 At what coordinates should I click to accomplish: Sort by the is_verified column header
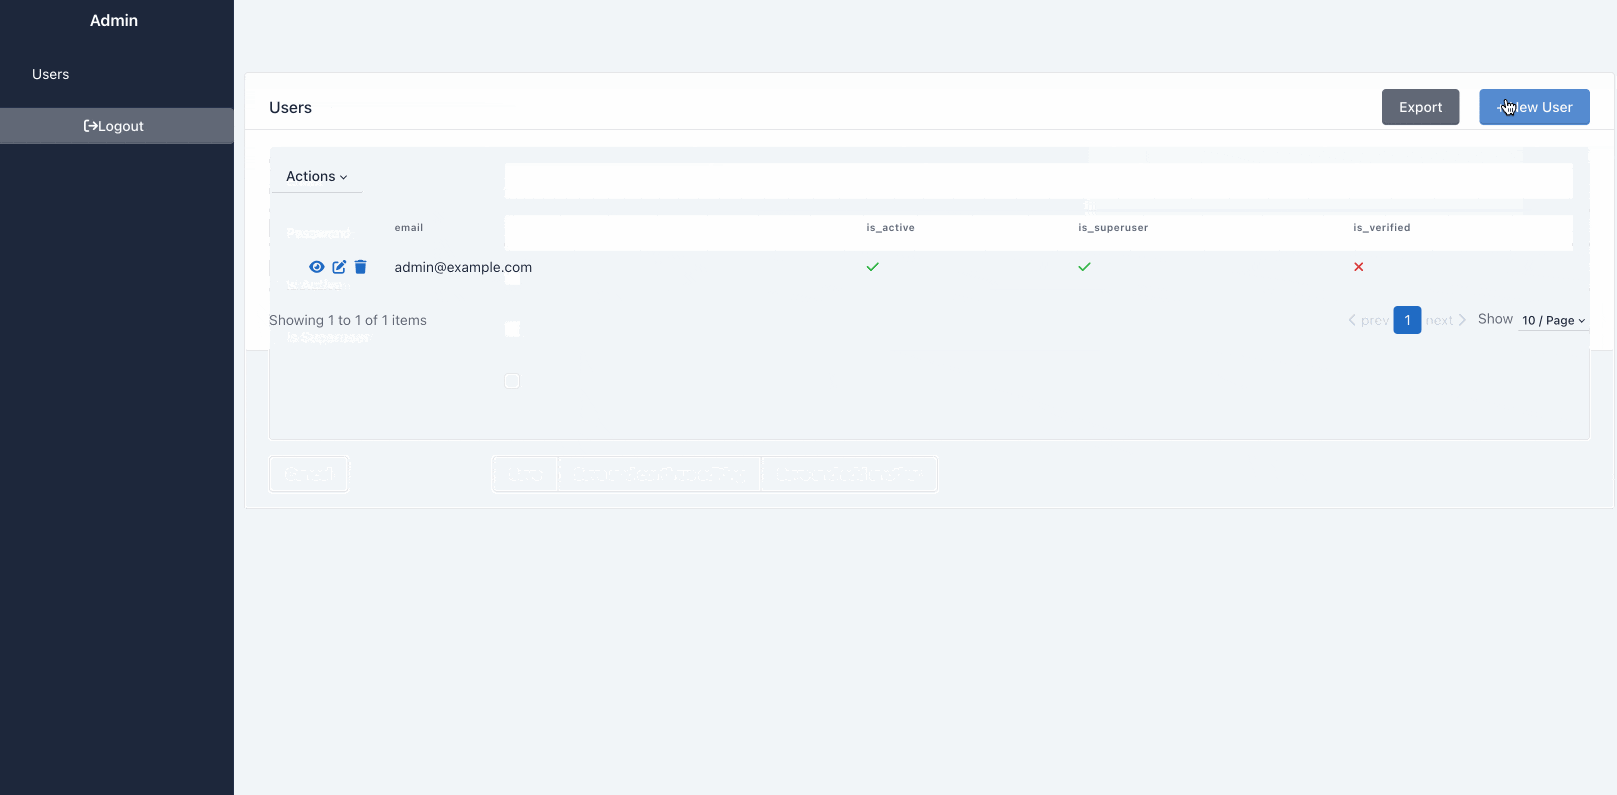[1382, 228]
